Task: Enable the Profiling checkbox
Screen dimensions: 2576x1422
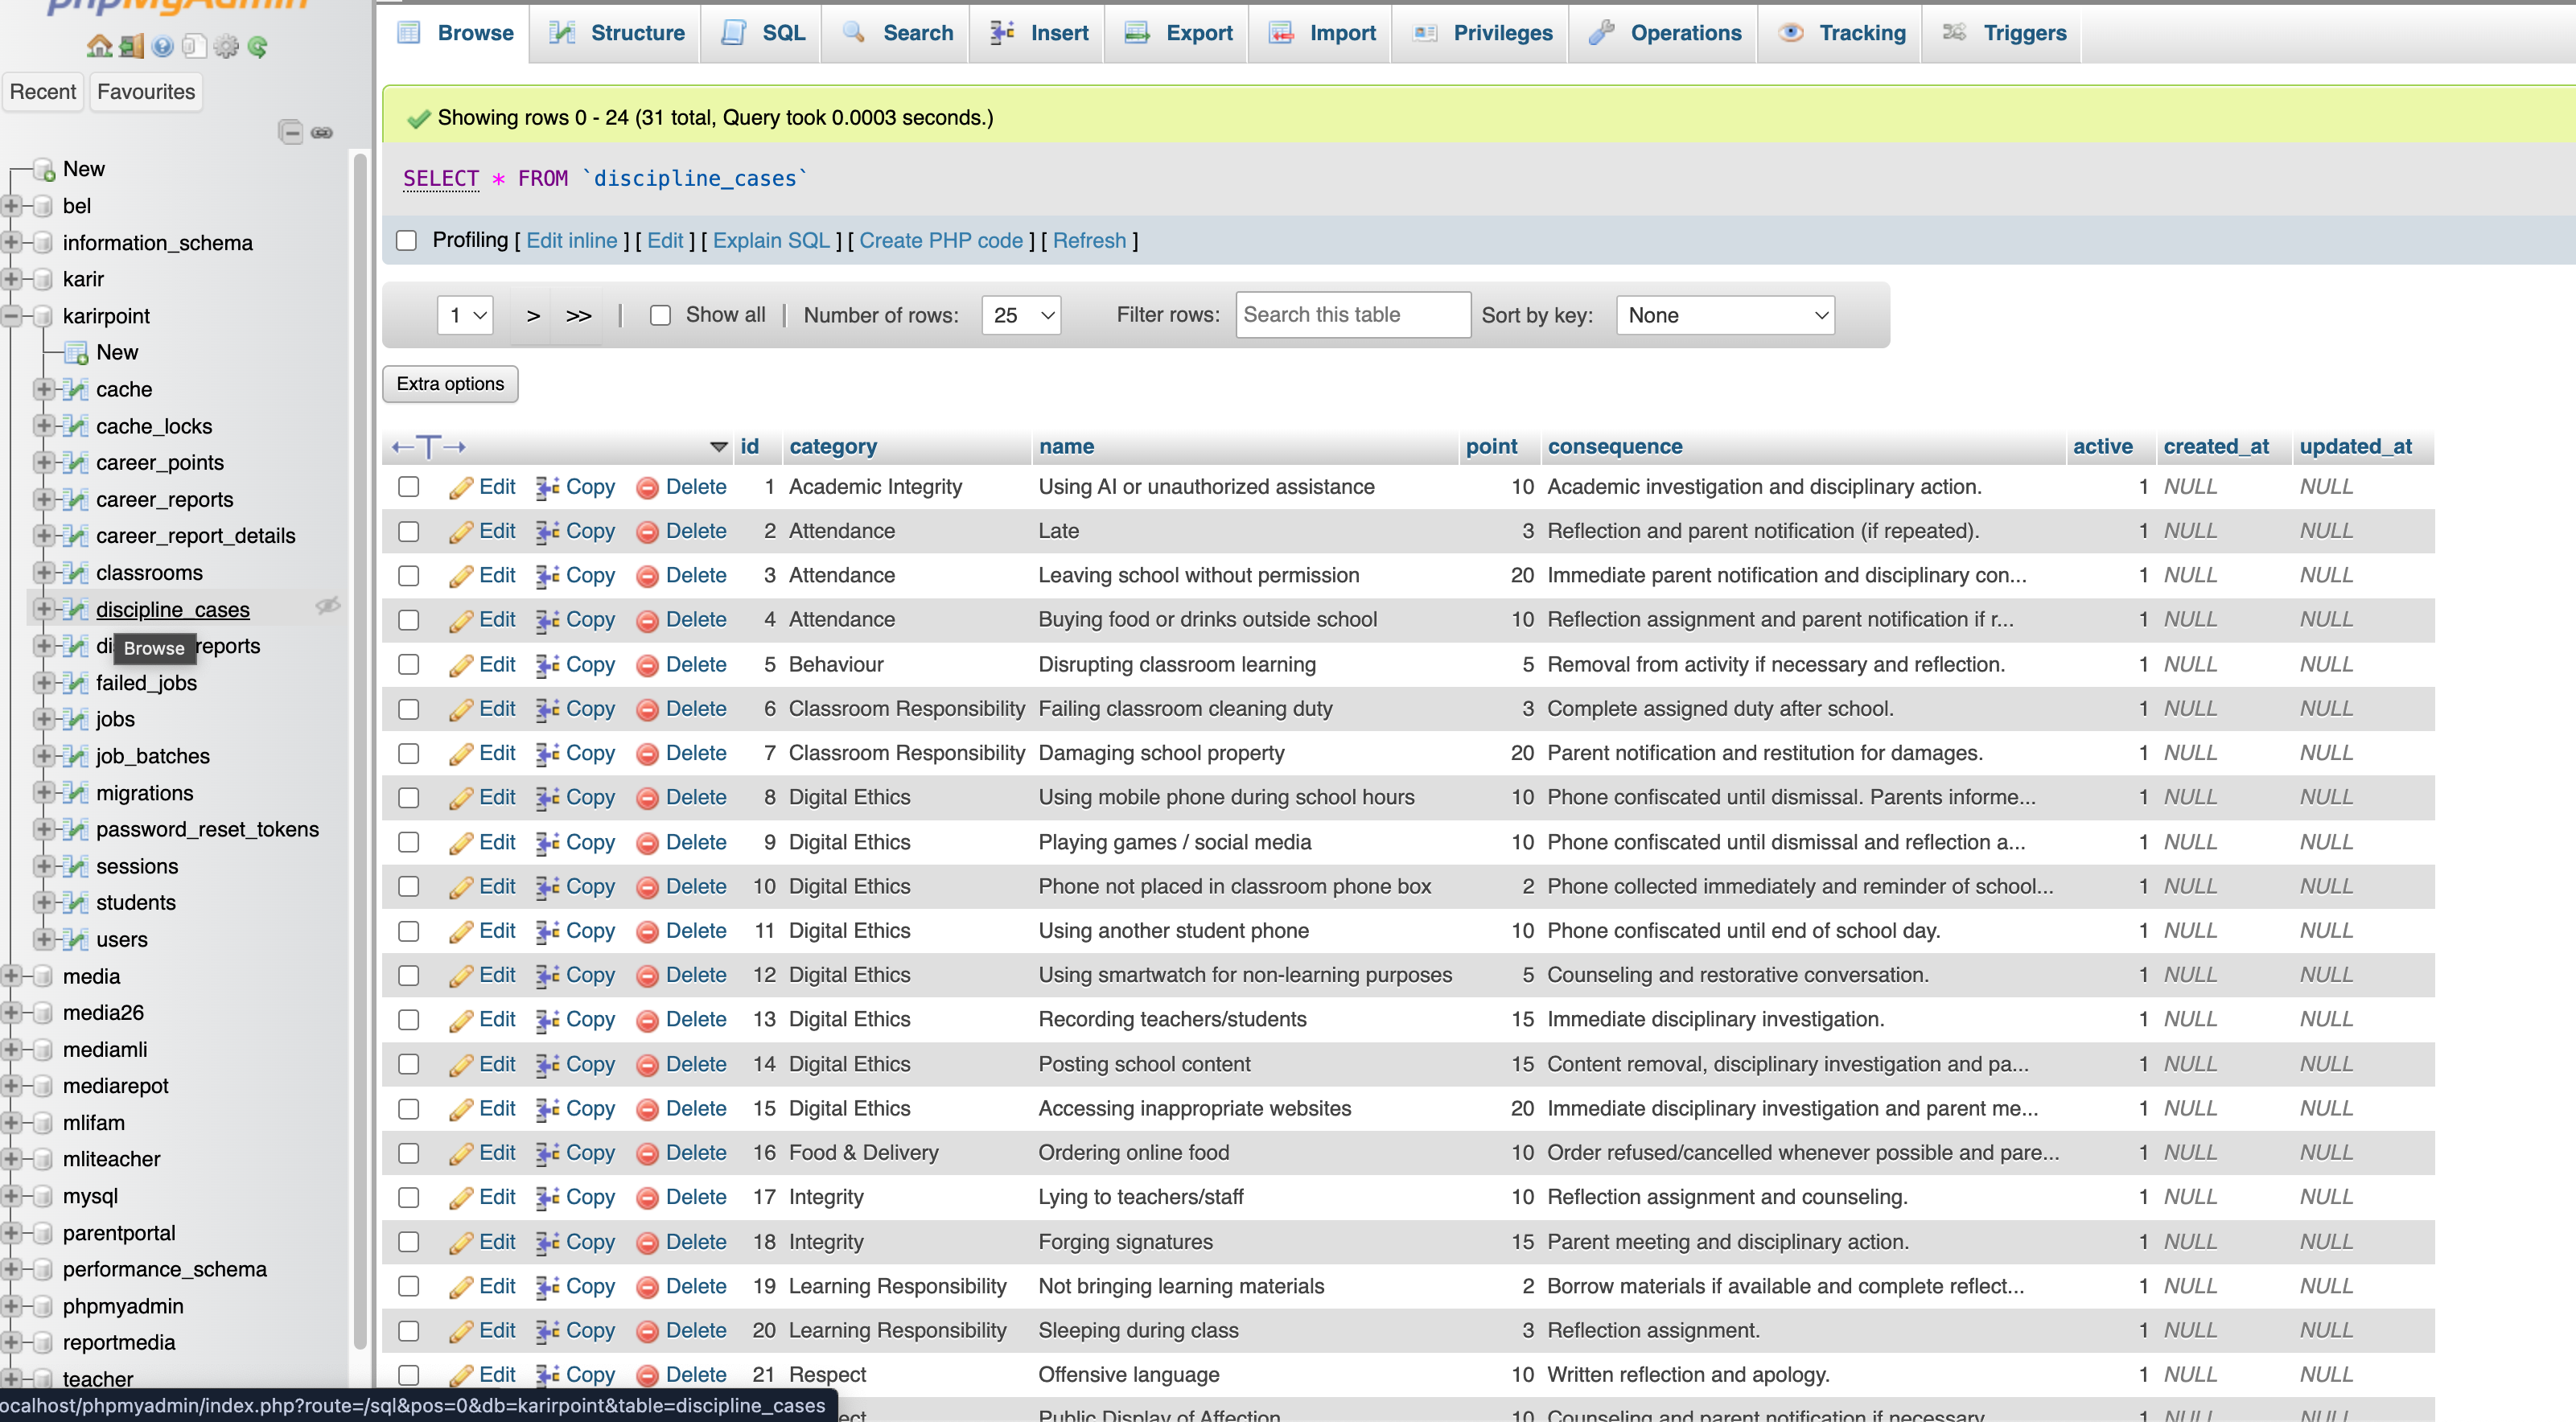Action: pos(406,240)
